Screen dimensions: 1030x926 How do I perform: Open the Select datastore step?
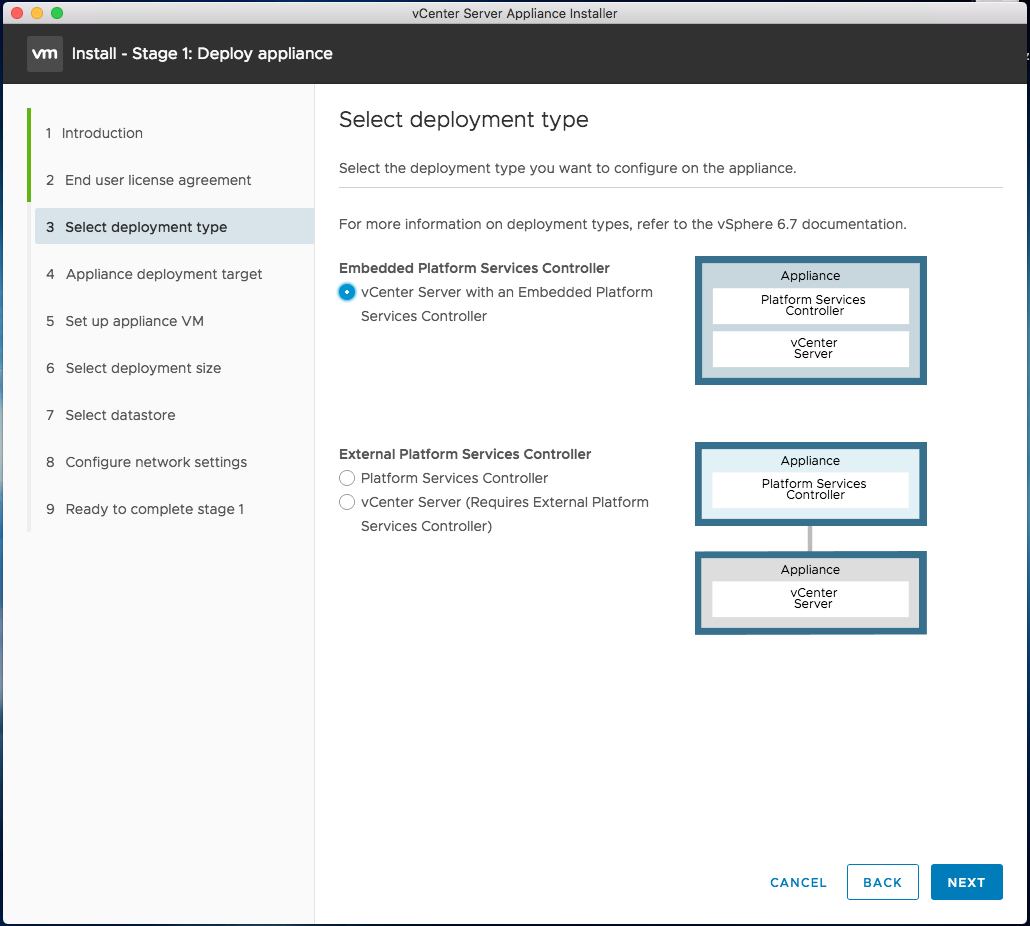pos(120,415)
